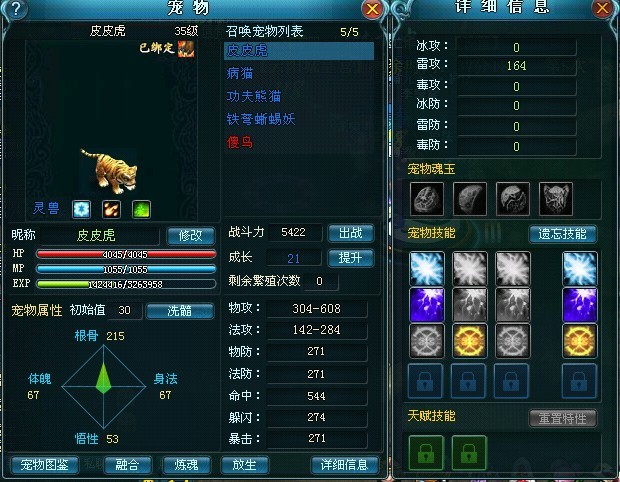The width and height of the screenshot is (620, 482).
Task: Select the fire skill icon below tiger
Action: (x=112, y=209)
